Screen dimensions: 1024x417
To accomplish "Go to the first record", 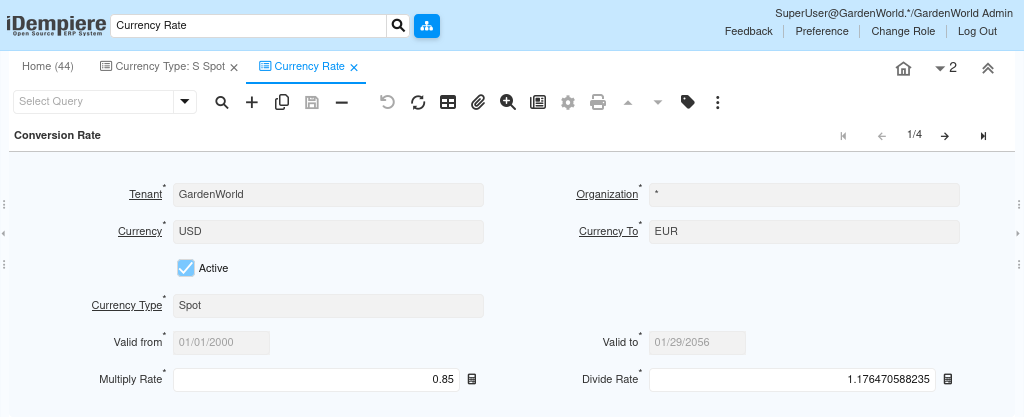I will (x=844, y=136).
